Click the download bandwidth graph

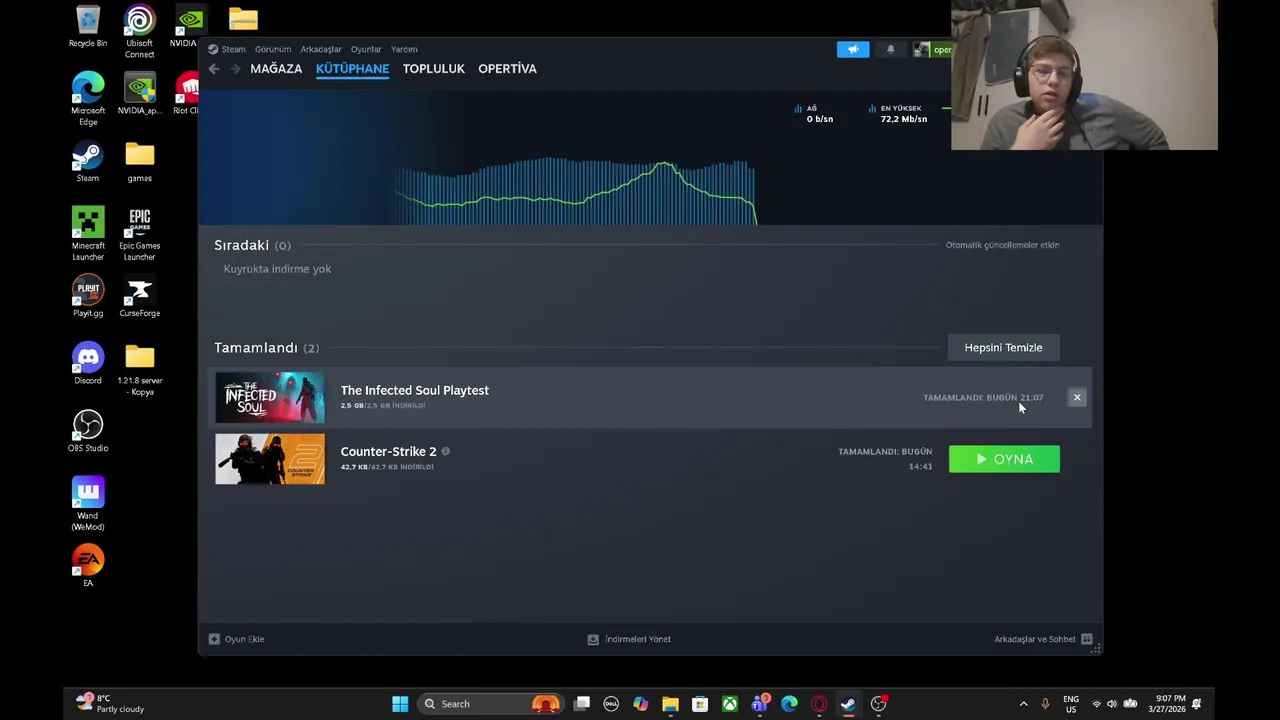tap(576, 190)
